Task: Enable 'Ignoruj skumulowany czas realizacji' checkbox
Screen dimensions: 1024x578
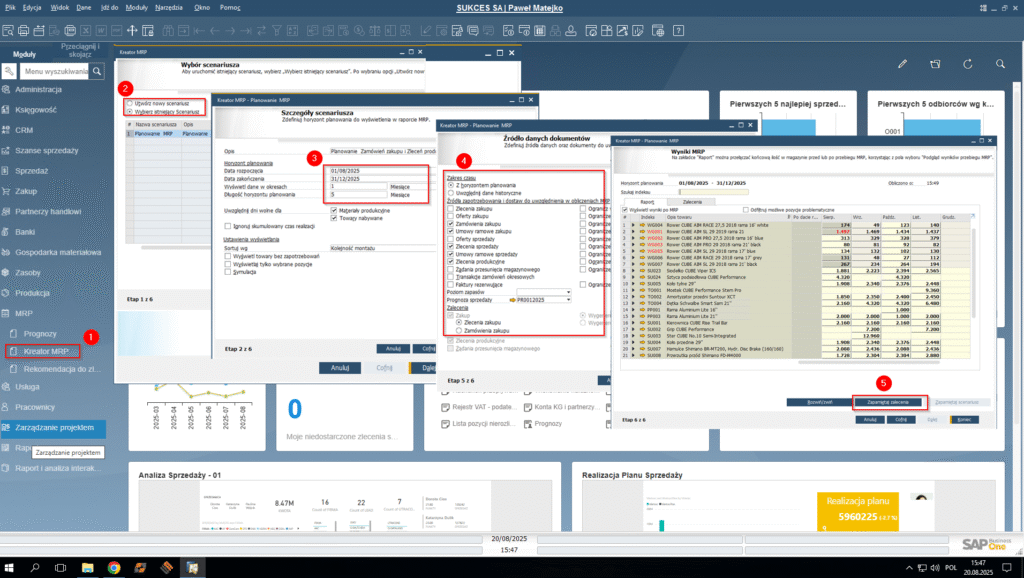Action: click(227, 226)
